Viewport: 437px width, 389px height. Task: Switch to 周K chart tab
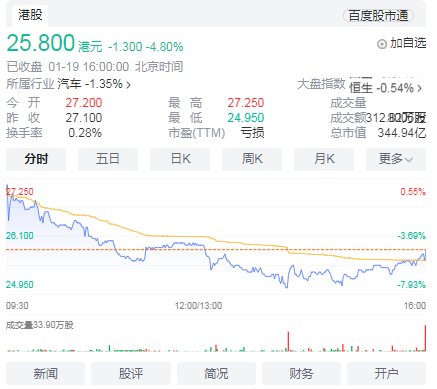point(252,159)
